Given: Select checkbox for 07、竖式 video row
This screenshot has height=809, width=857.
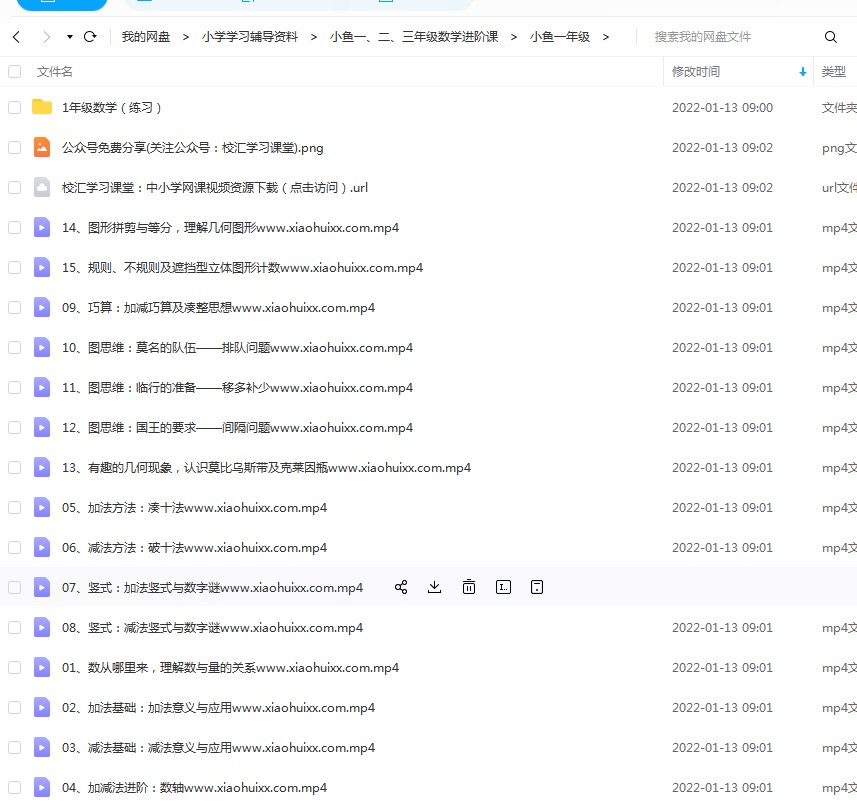Looking at the screenshot, I should (x=15, y=588).
